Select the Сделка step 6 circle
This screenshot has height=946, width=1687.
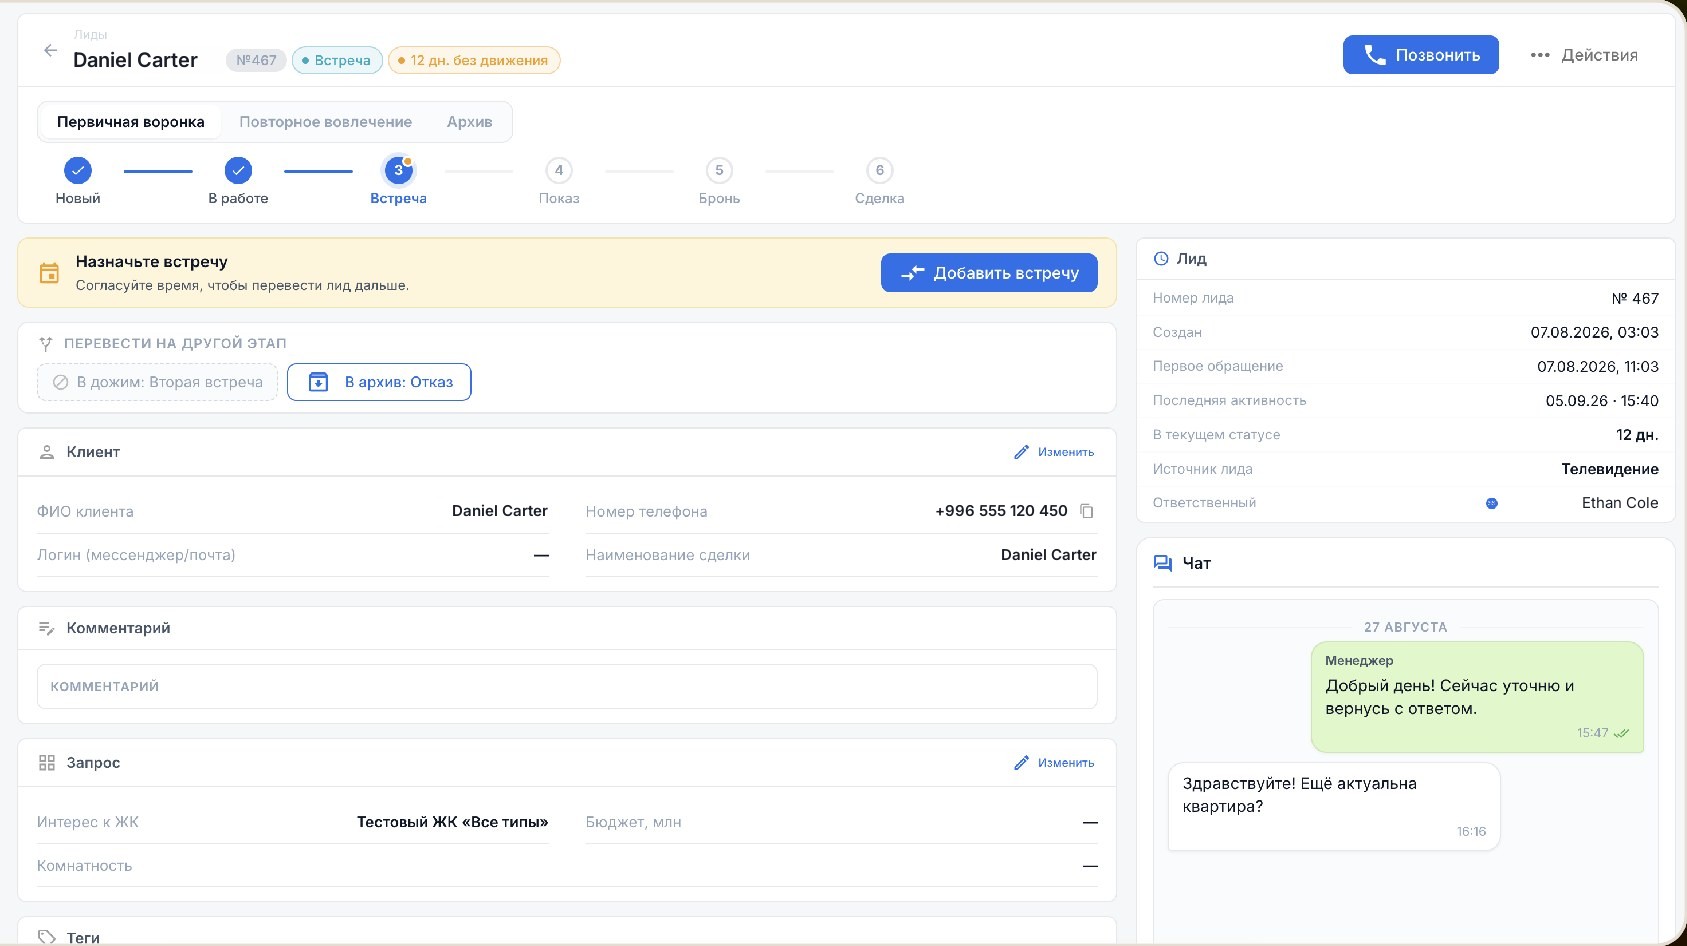pos(880,171)
